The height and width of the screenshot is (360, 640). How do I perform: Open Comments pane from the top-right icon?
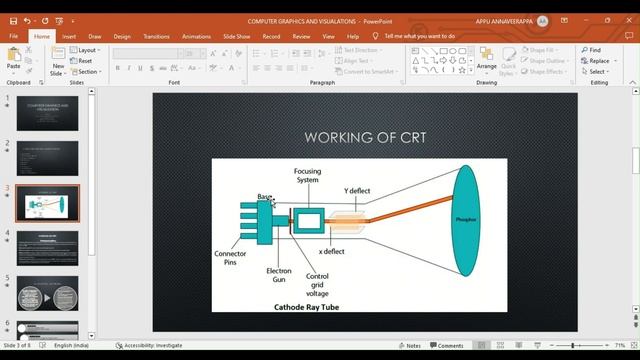coord(629,36)
